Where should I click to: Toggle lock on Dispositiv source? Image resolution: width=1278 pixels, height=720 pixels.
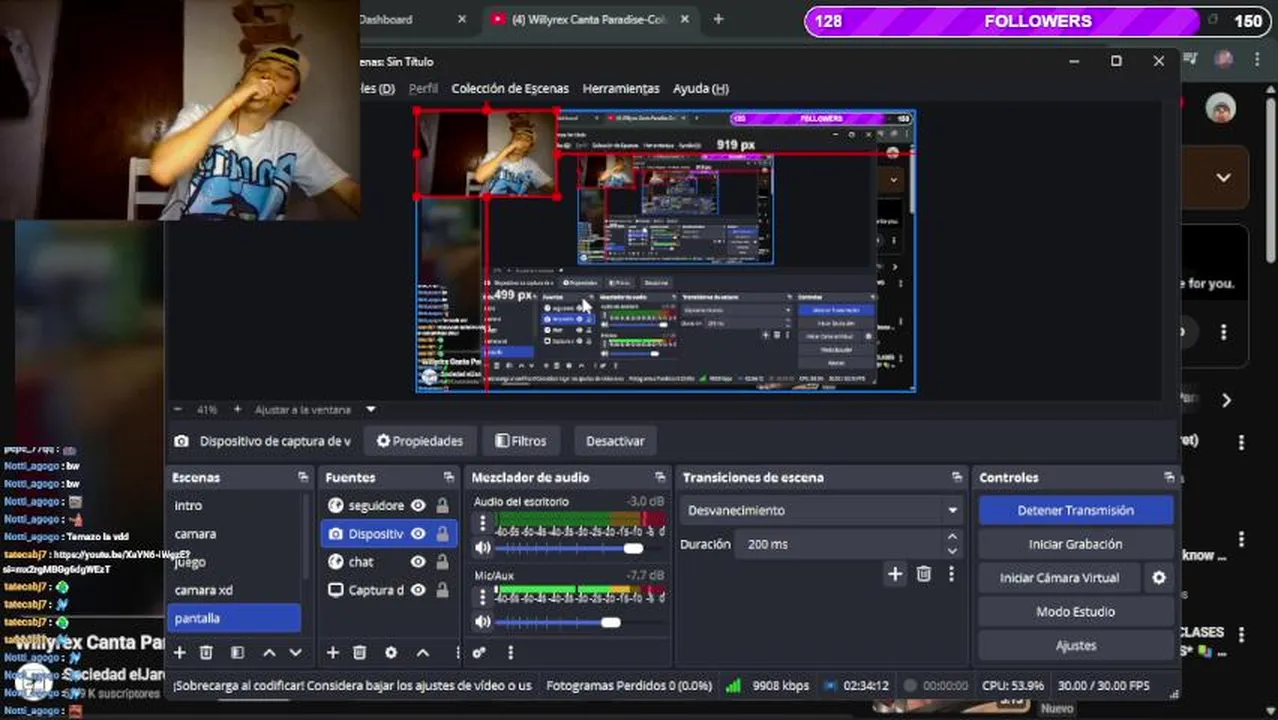(442, 534)
